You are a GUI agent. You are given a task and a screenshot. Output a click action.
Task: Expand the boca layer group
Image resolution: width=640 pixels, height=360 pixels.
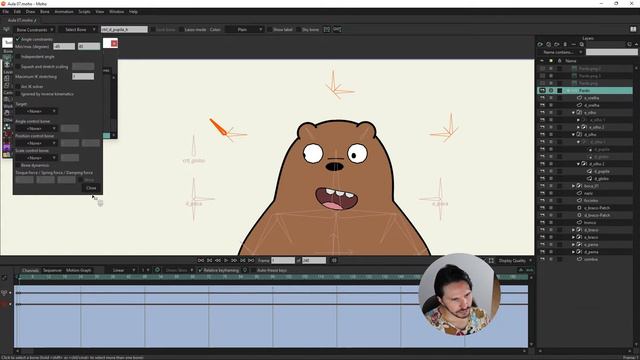[x=573, y=186]
